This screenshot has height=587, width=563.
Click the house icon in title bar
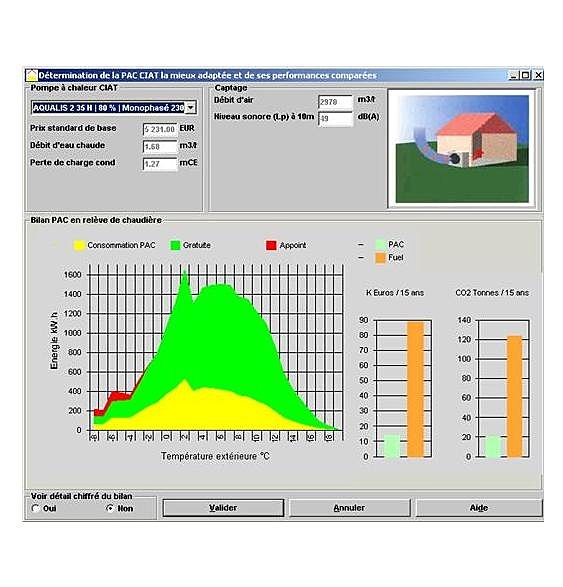tap(32, 75)
